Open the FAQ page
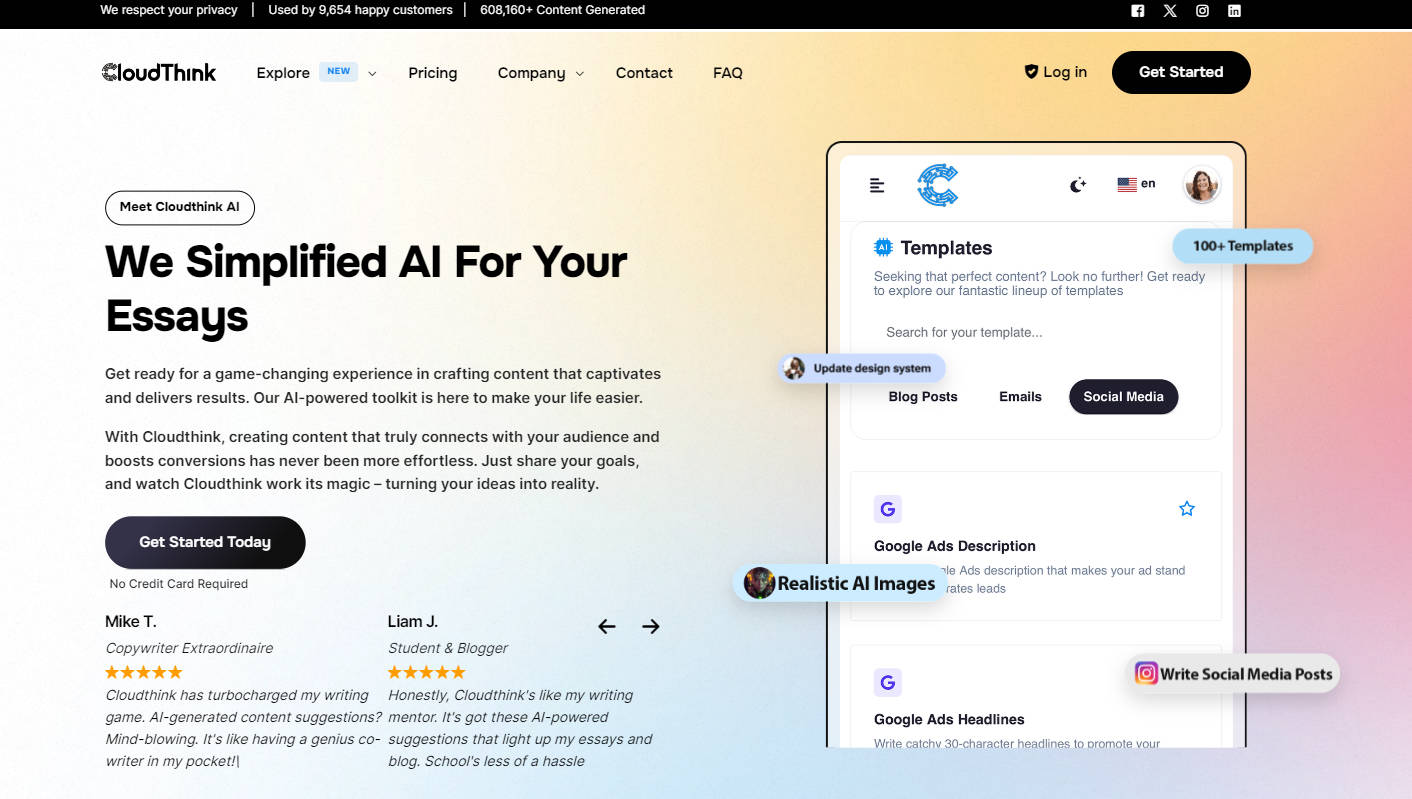 click(x=728, y=73)
